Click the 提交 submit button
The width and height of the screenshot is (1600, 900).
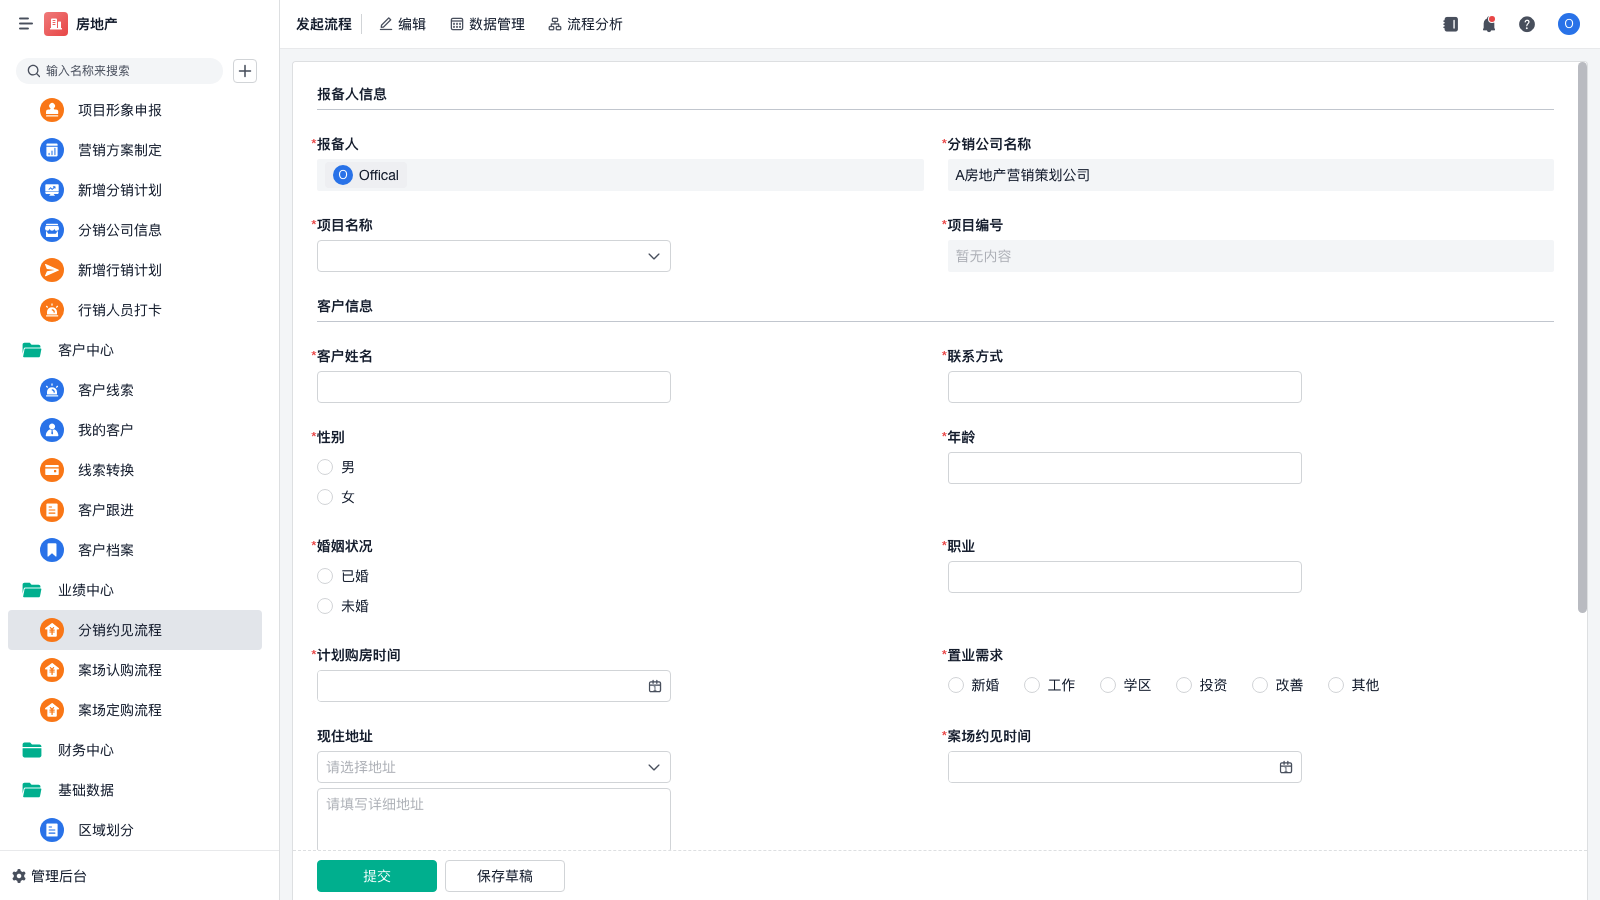point(376,875)
